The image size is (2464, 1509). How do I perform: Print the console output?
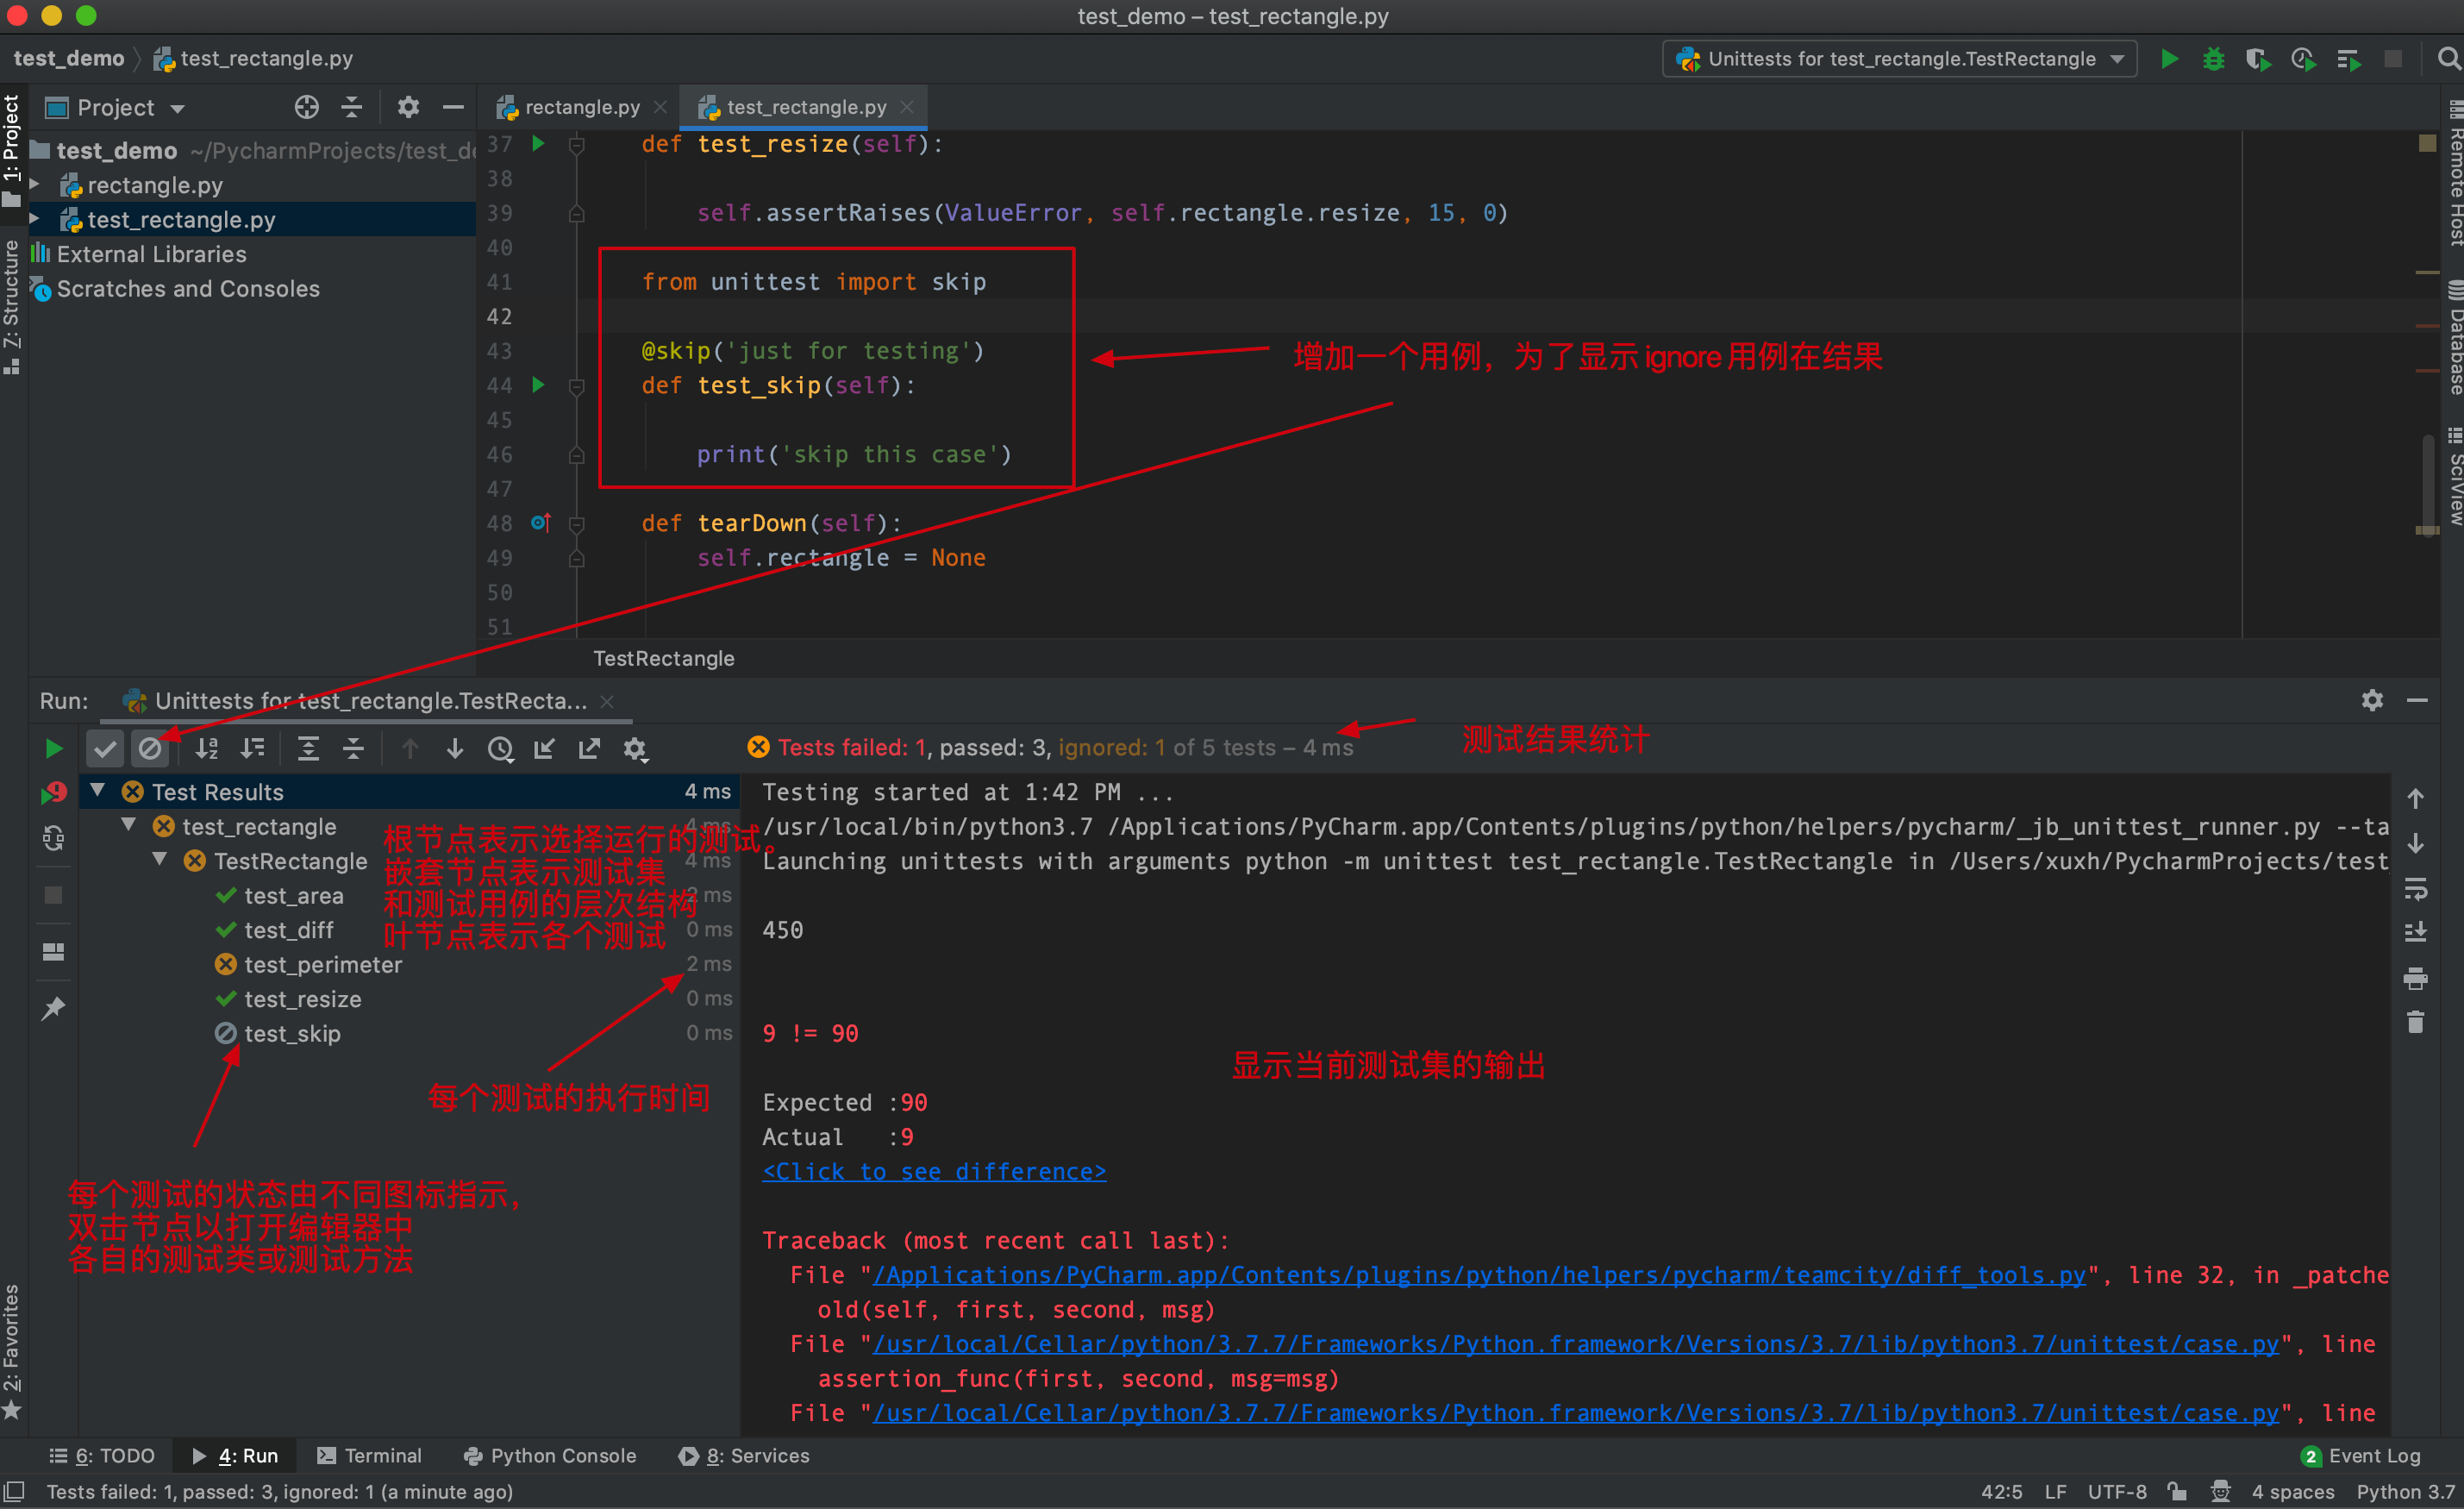tap(2415, 978)
